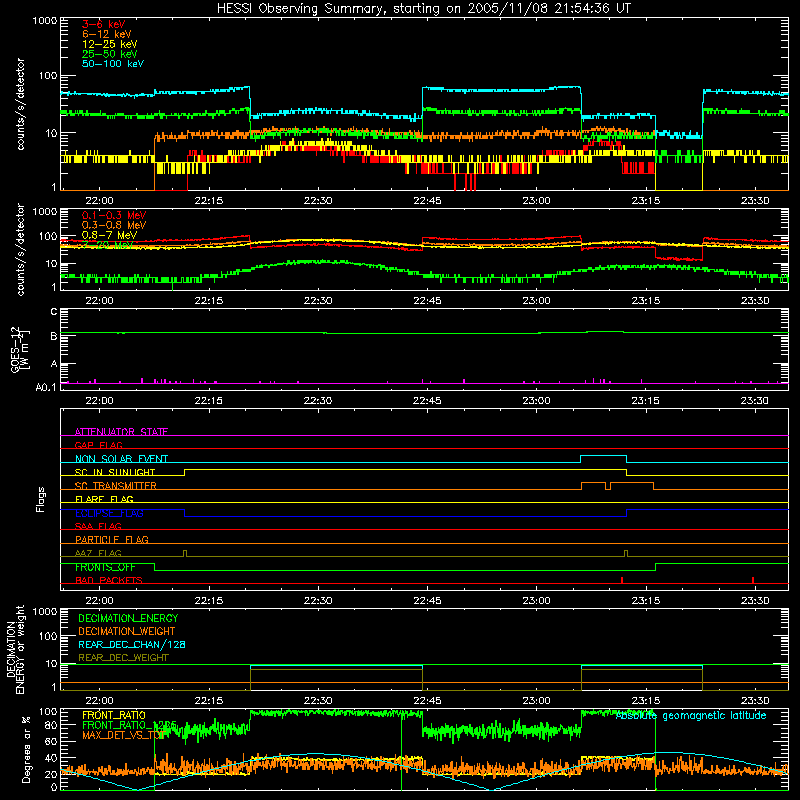Click the green 25-50 keV legend entry
800x800 pixels.
pyautogui.click(x=109, y=54)
